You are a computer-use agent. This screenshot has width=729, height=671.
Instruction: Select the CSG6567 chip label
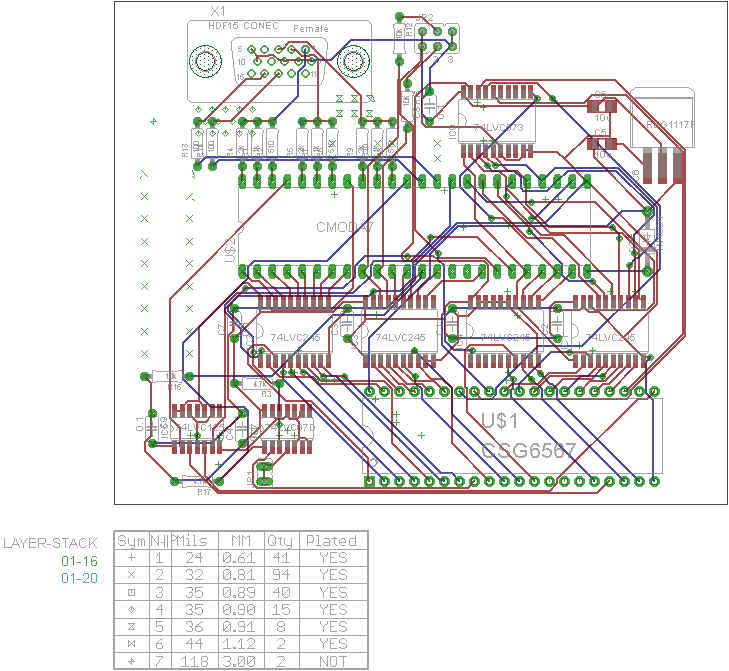(529, 451)
